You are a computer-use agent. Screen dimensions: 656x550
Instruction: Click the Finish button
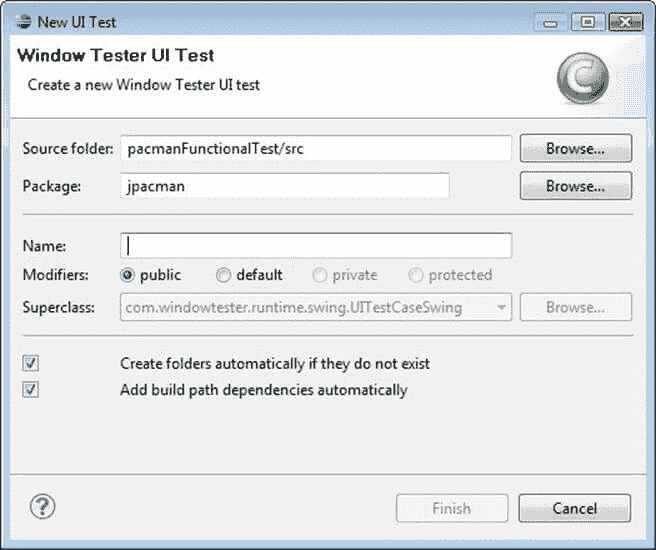coord(452,508)
